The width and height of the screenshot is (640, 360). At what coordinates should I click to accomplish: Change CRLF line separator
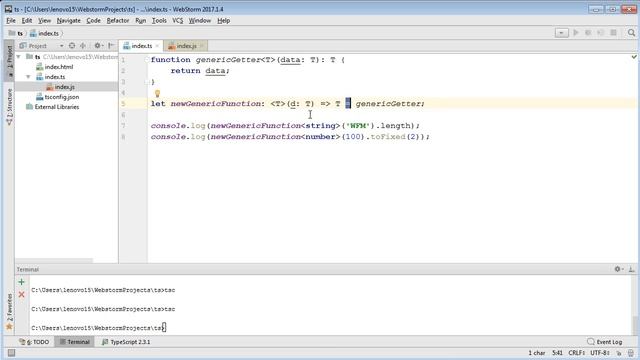click(x=576, y=353)
